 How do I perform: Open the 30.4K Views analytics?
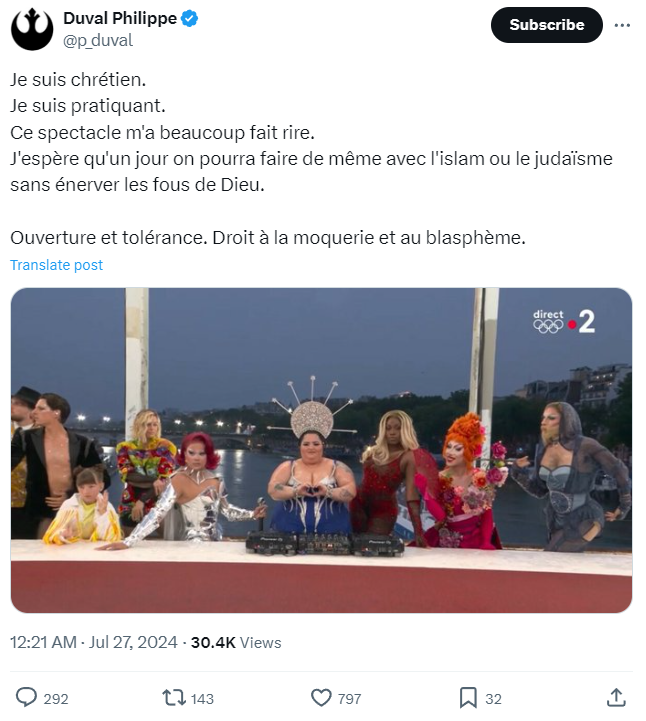(x=237, y=642)
